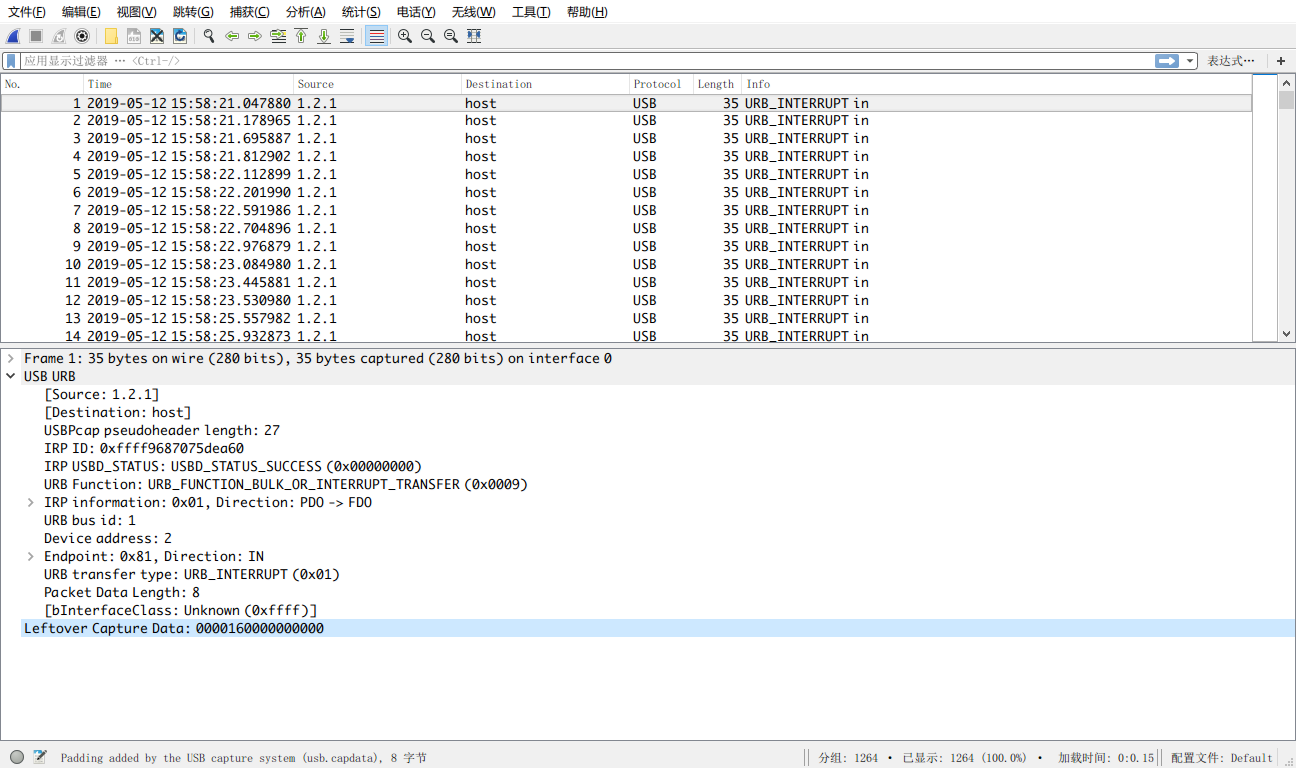Image resolution: width=1296 pixels, height=768 pixels.
Task: Toggle packet list colorization button
Action: coord(376,36)
